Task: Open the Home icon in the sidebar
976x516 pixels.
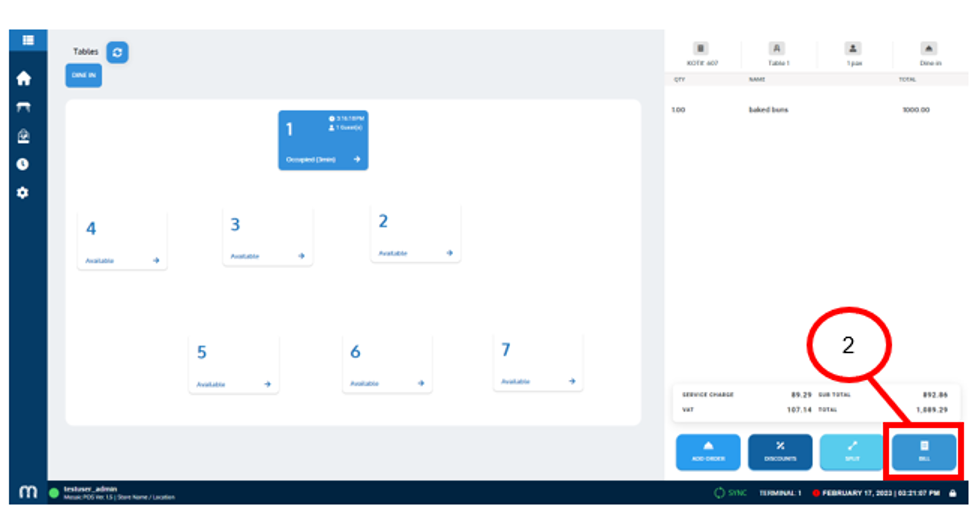Action: 24,79
